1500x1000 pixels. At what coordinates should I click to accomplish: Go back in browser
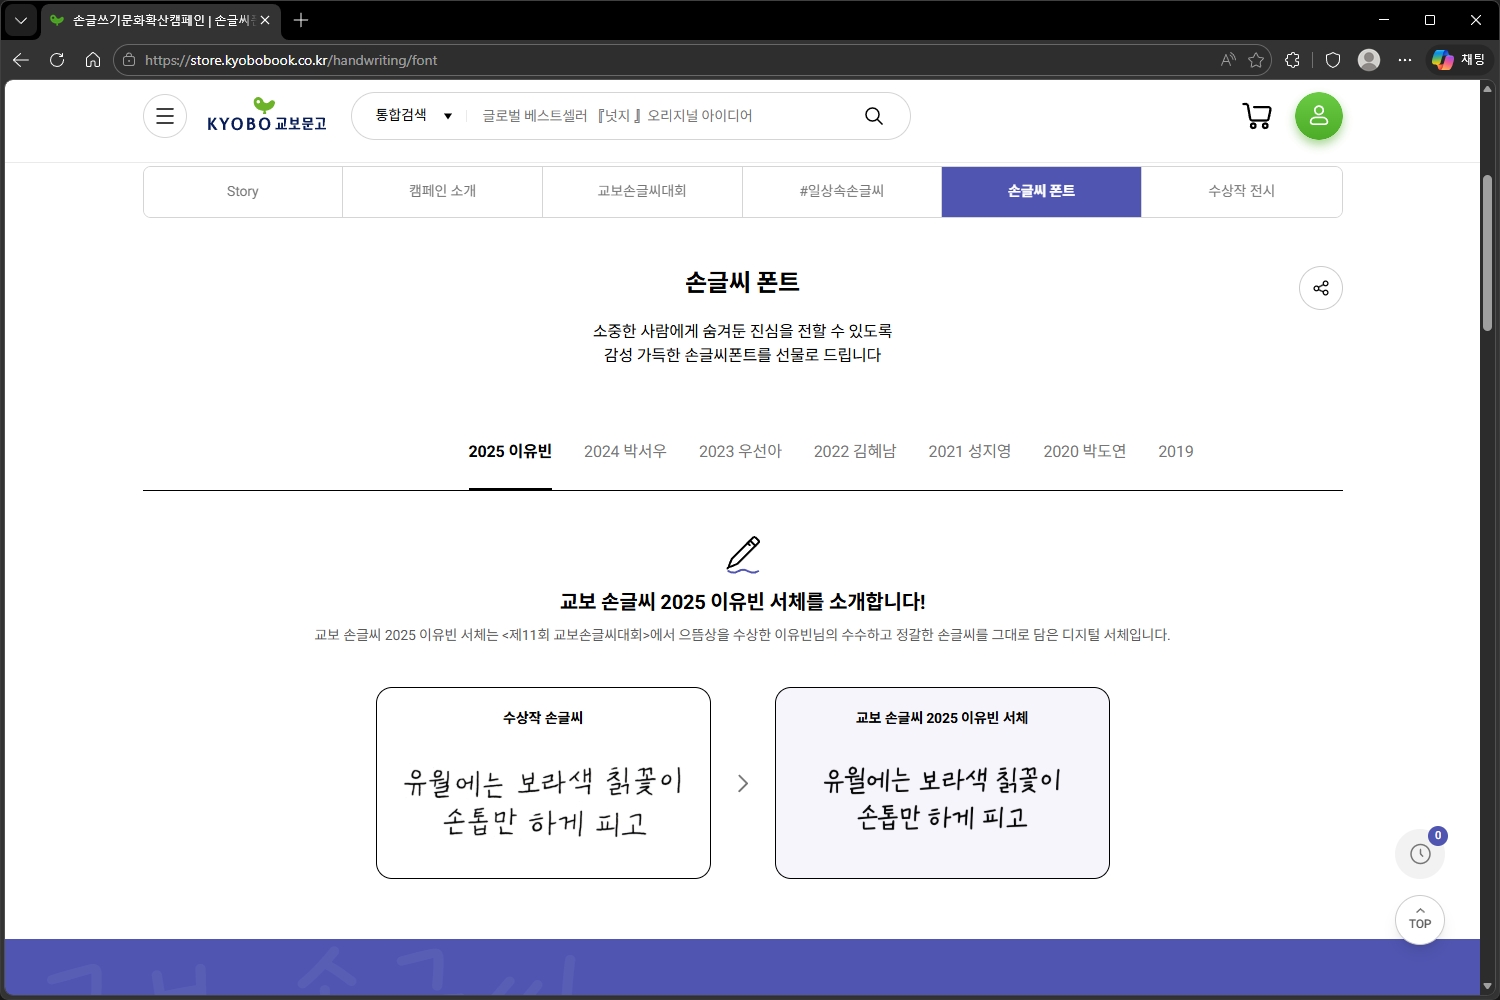21,60
